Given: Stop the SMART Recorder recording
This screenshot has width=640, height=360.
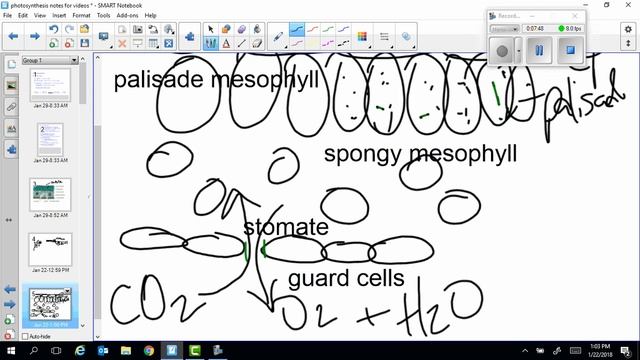Looking at the screenshot, I should click(570, 50).
